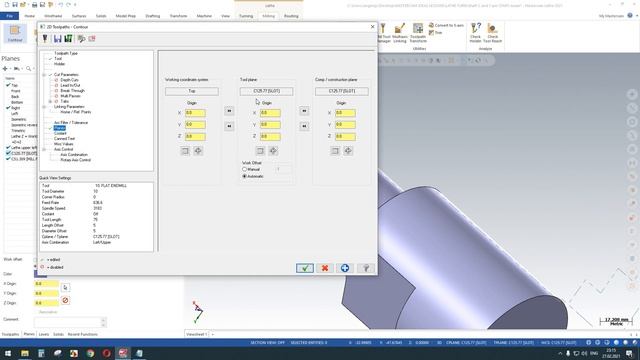
Task: Click the Tool plane Z origin field
Action: click(x=270, y=136)
